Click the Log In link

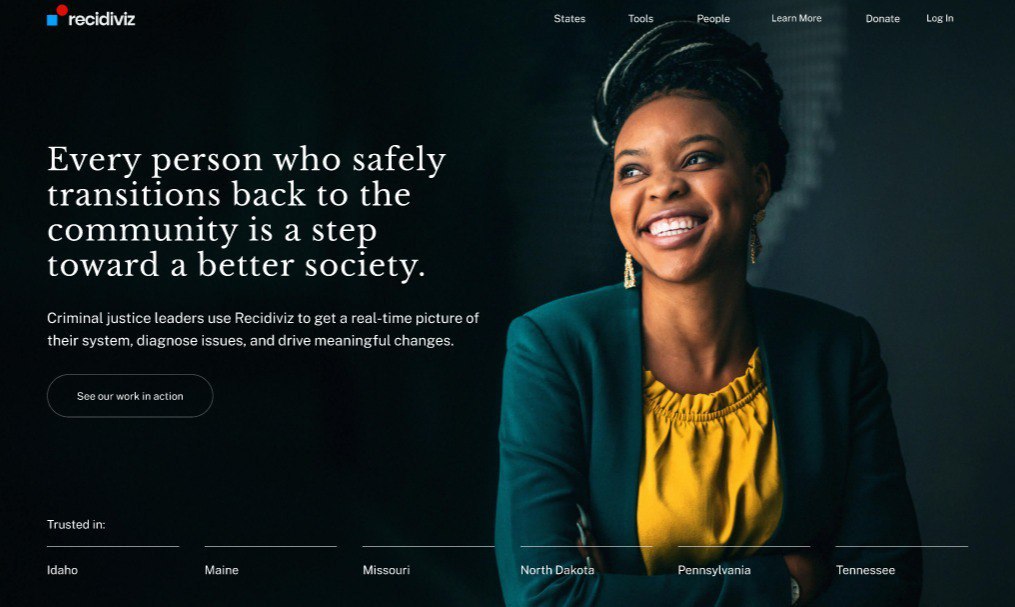[x=939, y=18]
